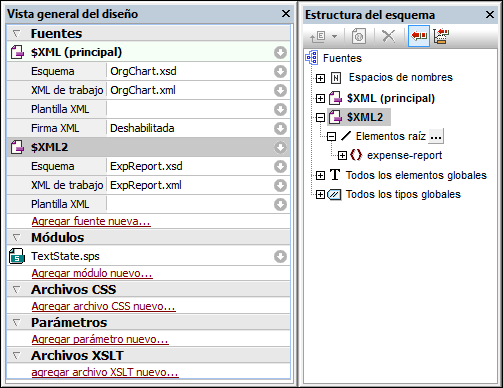Click the down-arrow icon next to ExpReport.xml

[x=280, y=185]
